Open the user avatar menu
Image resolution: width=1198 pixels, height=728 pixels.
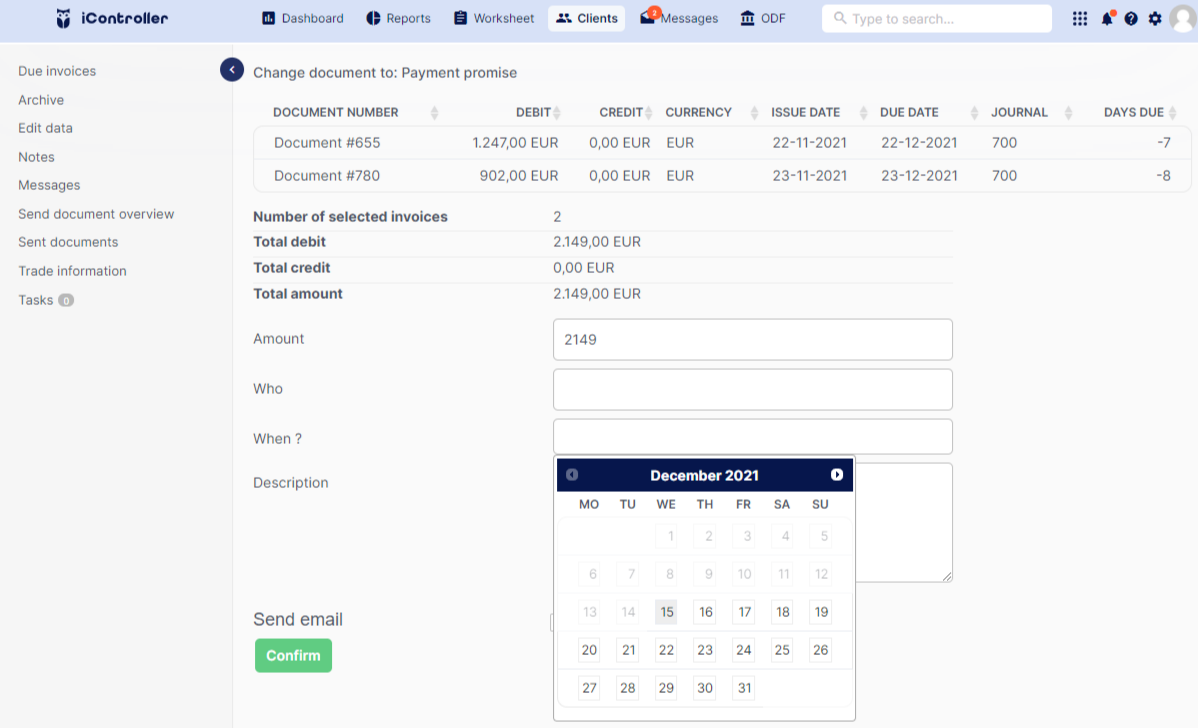click(1183, 18)
